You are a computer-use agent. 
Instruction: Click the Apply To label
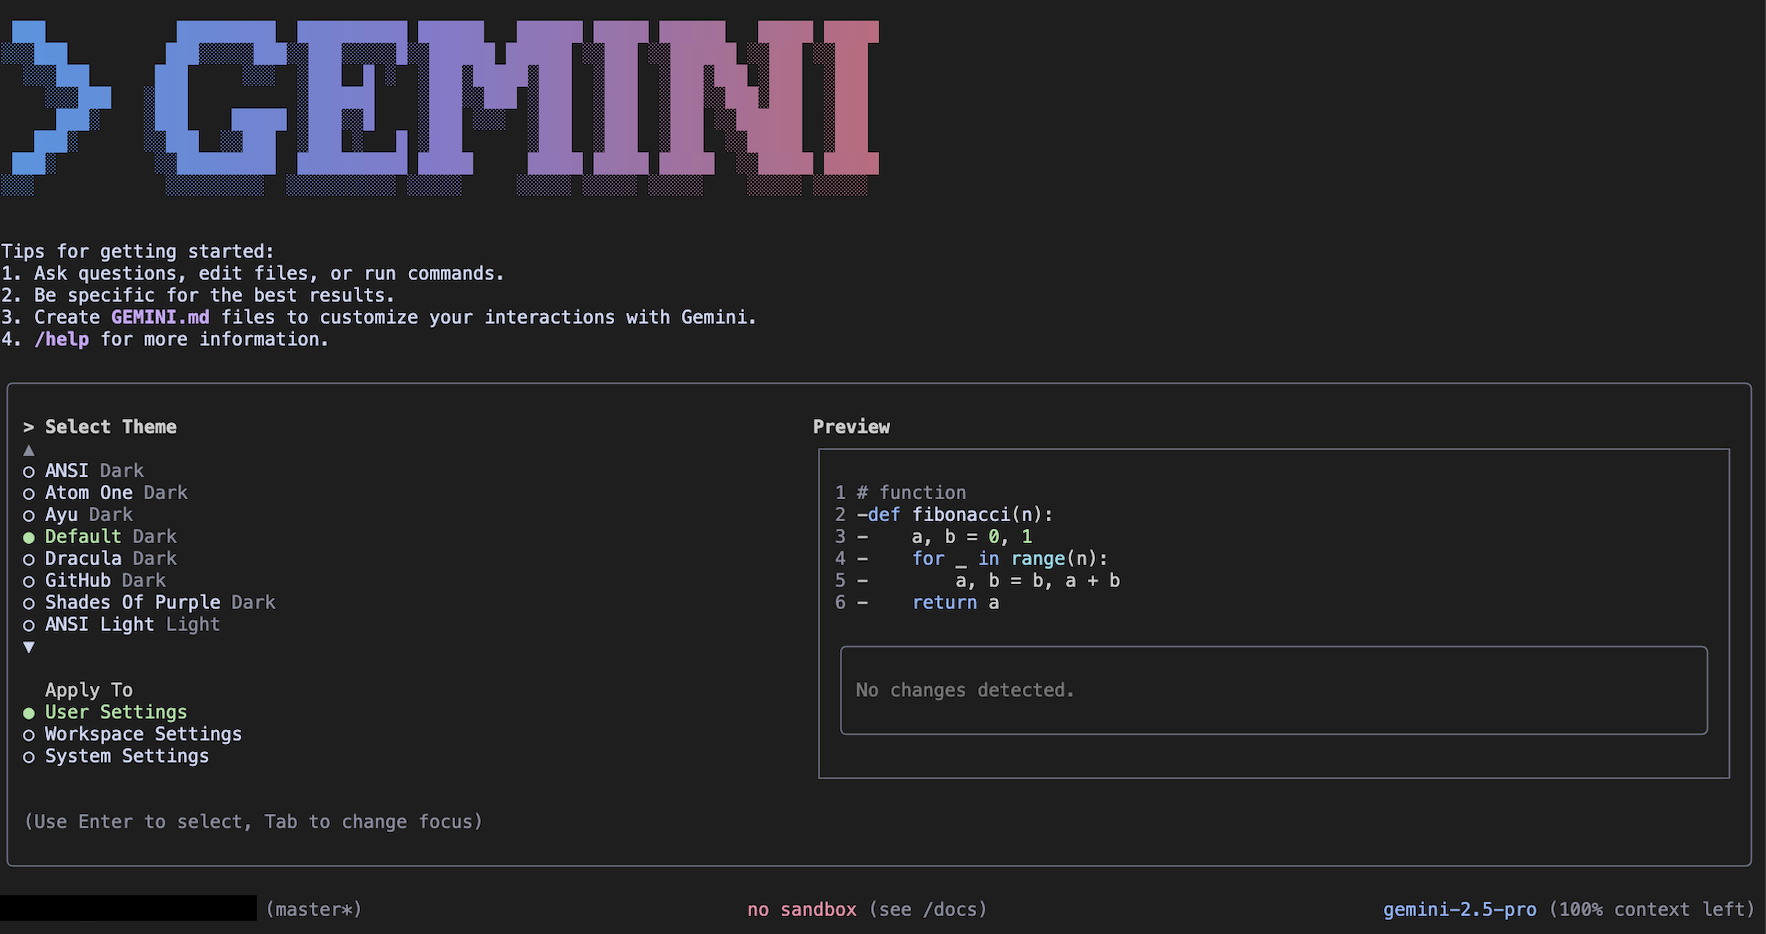(89, 691)
